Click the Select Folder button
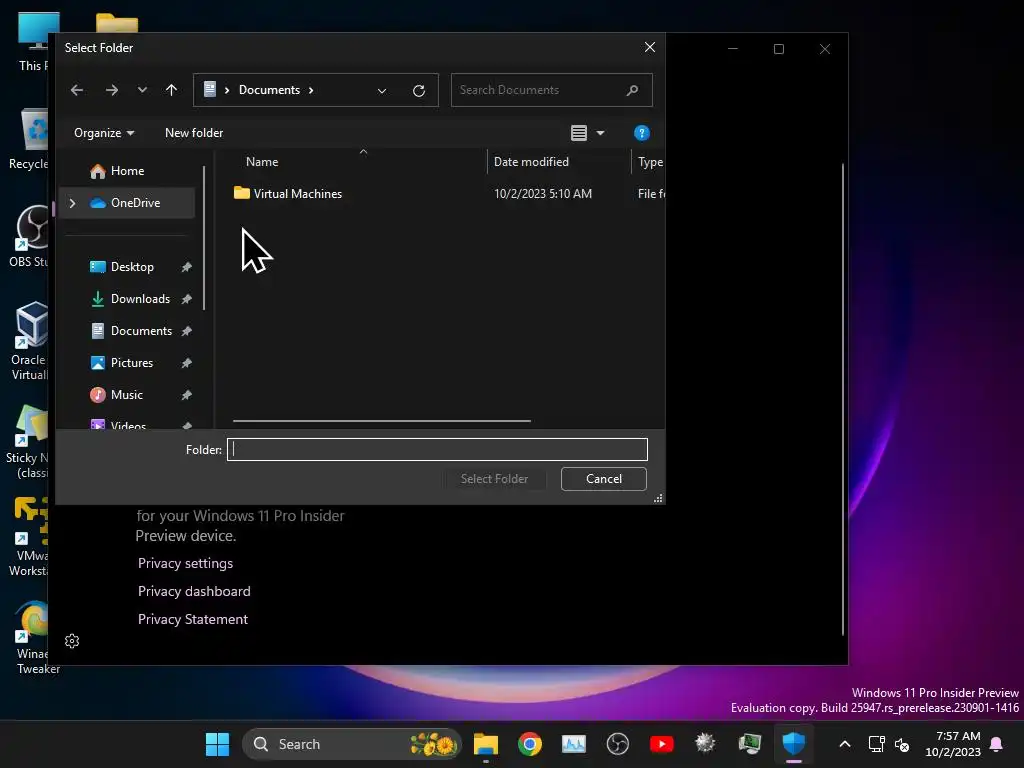The image size is (1024, 768). point(494,479)
